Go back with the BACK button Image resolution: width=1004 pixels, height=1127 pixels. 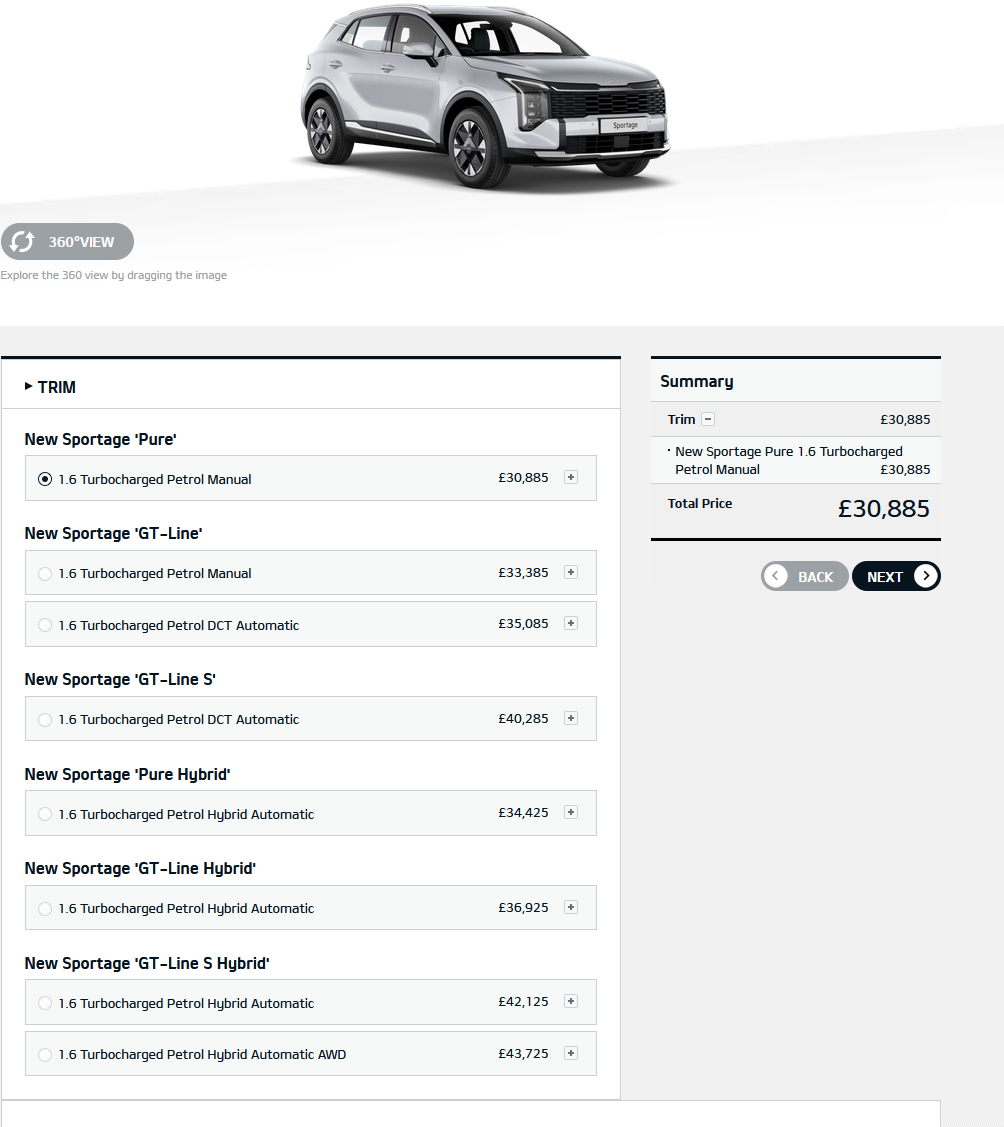click(x=805, y=576)
